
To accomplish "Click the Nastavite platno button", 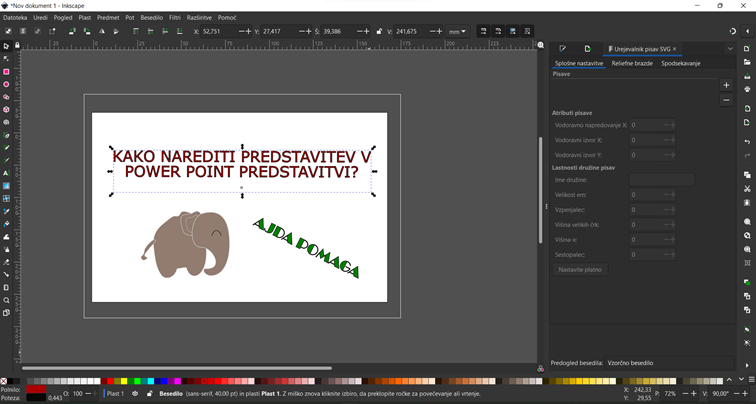I will pyautogui.click(x=580, y=269).
